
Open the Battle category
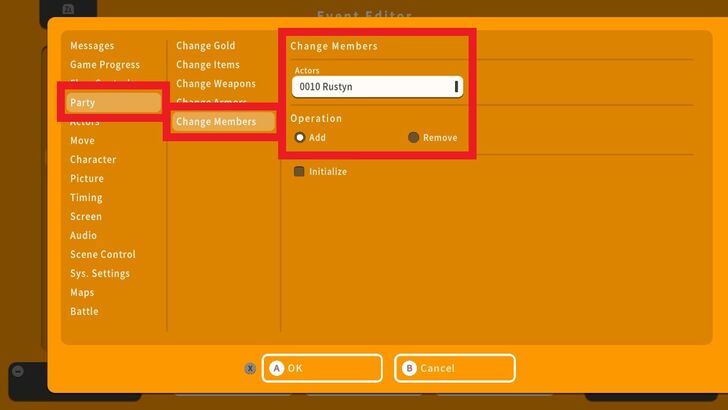[84, 312]
